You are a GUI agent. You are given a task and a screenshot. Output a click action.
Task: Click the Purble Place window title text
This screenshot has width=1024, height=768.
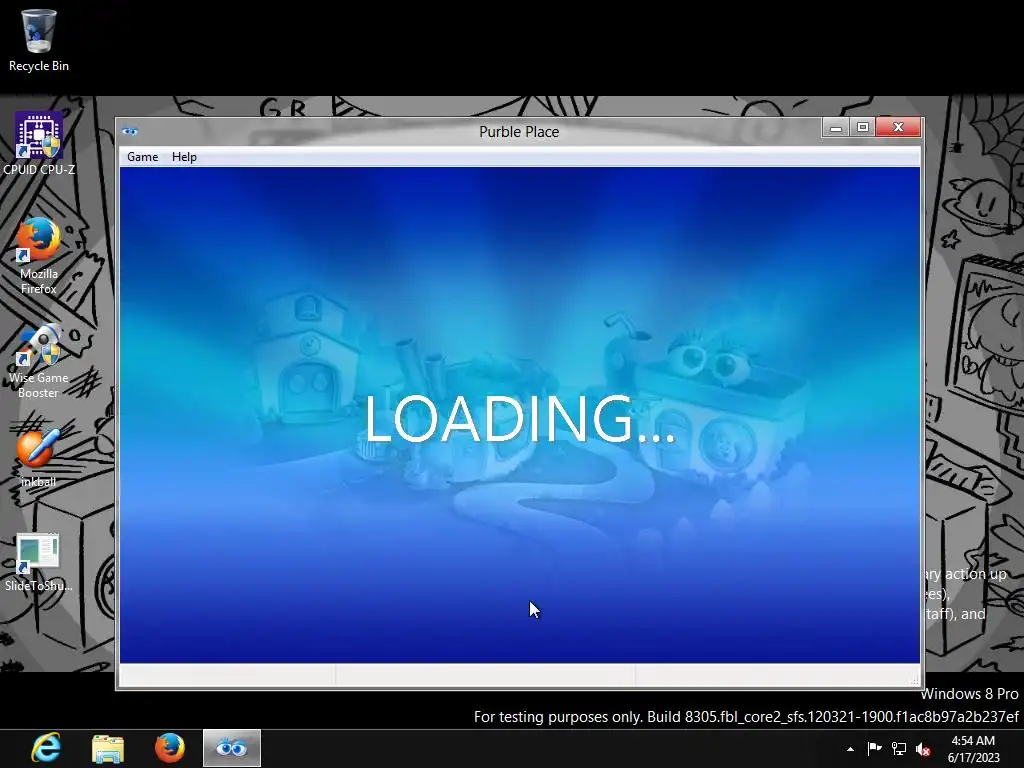(x=519, y=131)
